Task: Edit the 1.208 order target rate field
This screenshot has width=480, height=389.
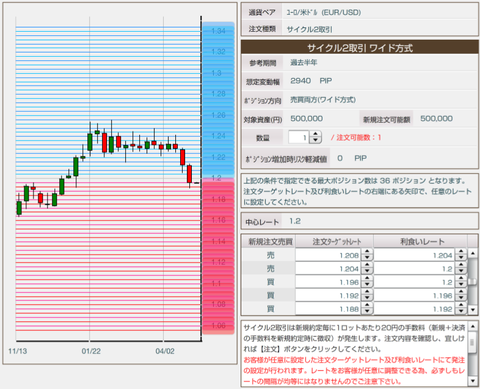Action: [328, 255]
